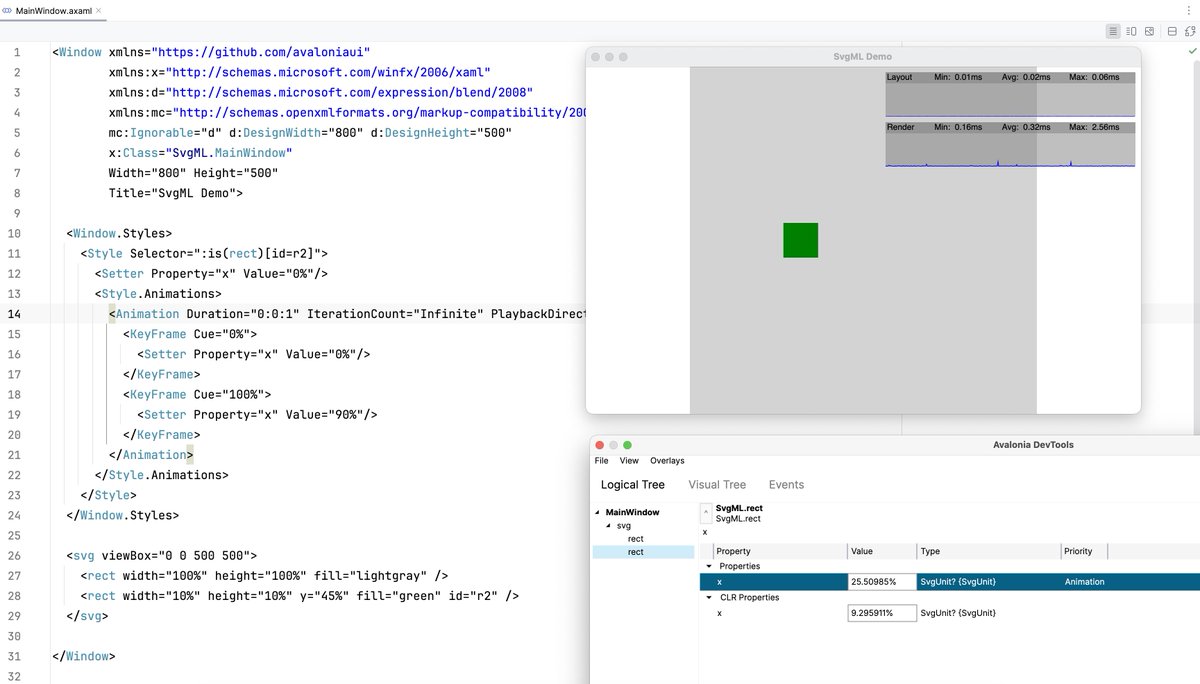
Task: Click the opening <Window.Styles> tag
Action: pyautogui.click(x=119, y=233)
